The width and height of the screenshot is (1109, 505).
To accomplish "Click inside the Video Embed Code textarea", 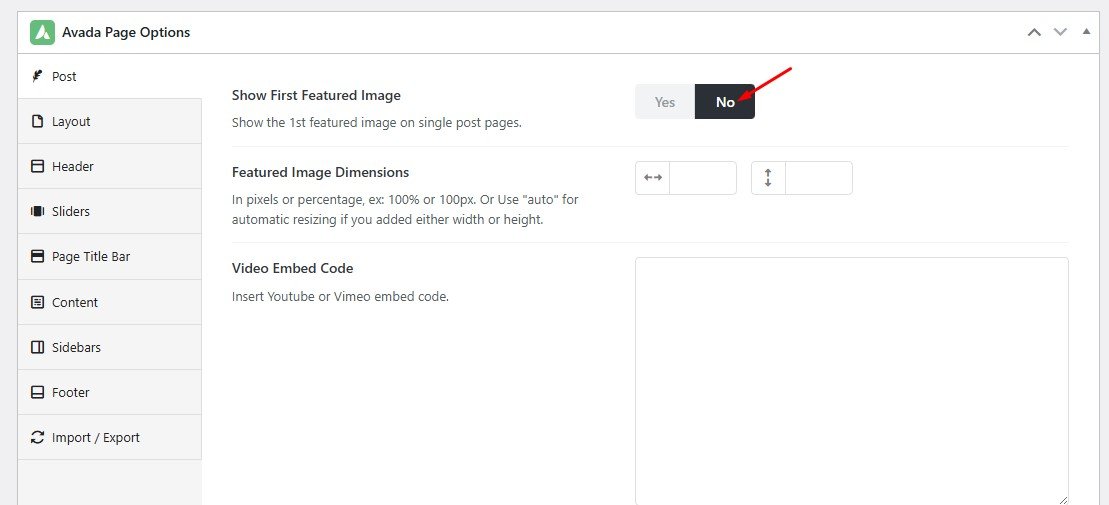I will coord(851,380).
